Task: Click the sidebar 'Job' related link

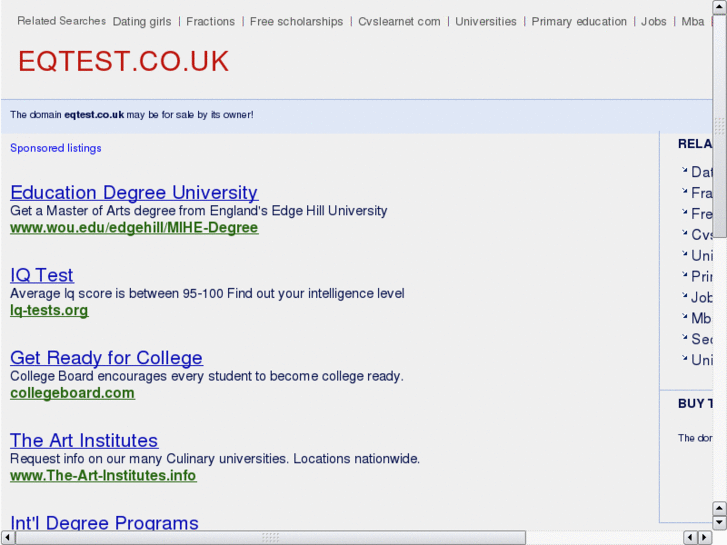Action: pos(701,297)
